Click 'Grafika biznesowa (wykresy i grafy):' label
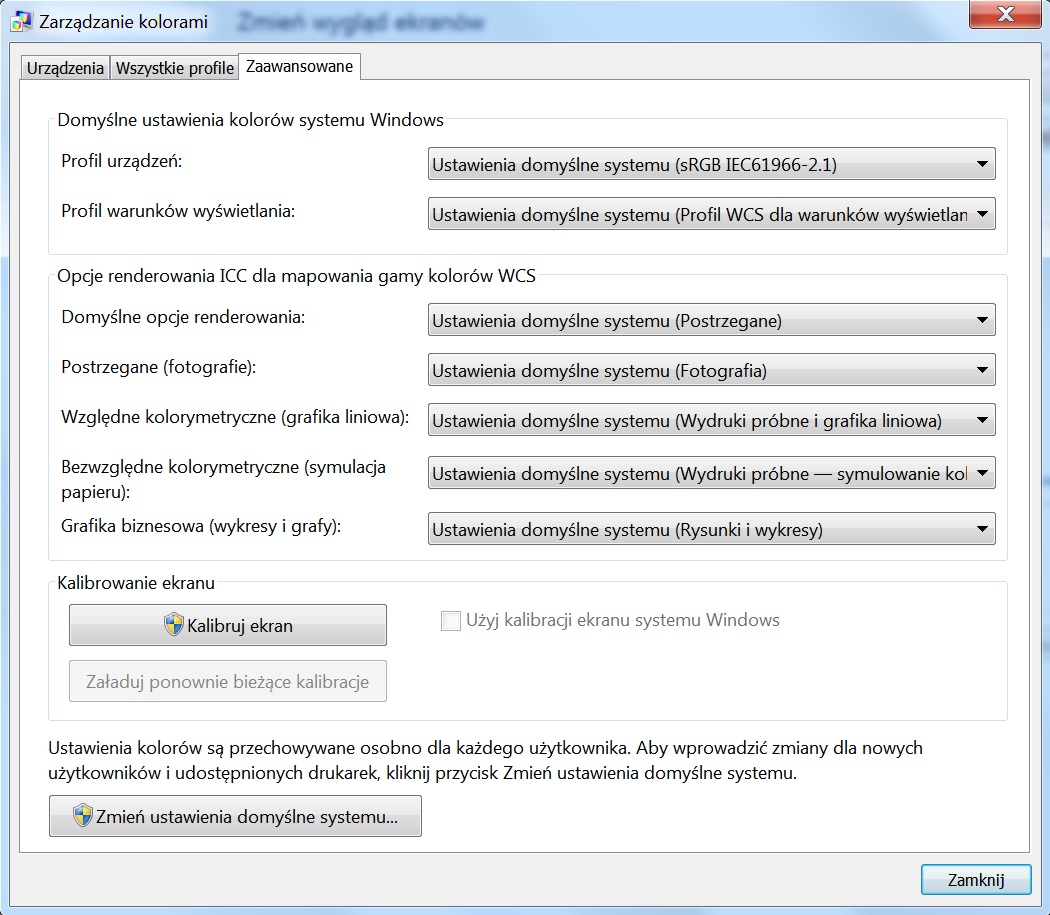The width and height of the screenshot is (1050, 915). click(201, 526)
